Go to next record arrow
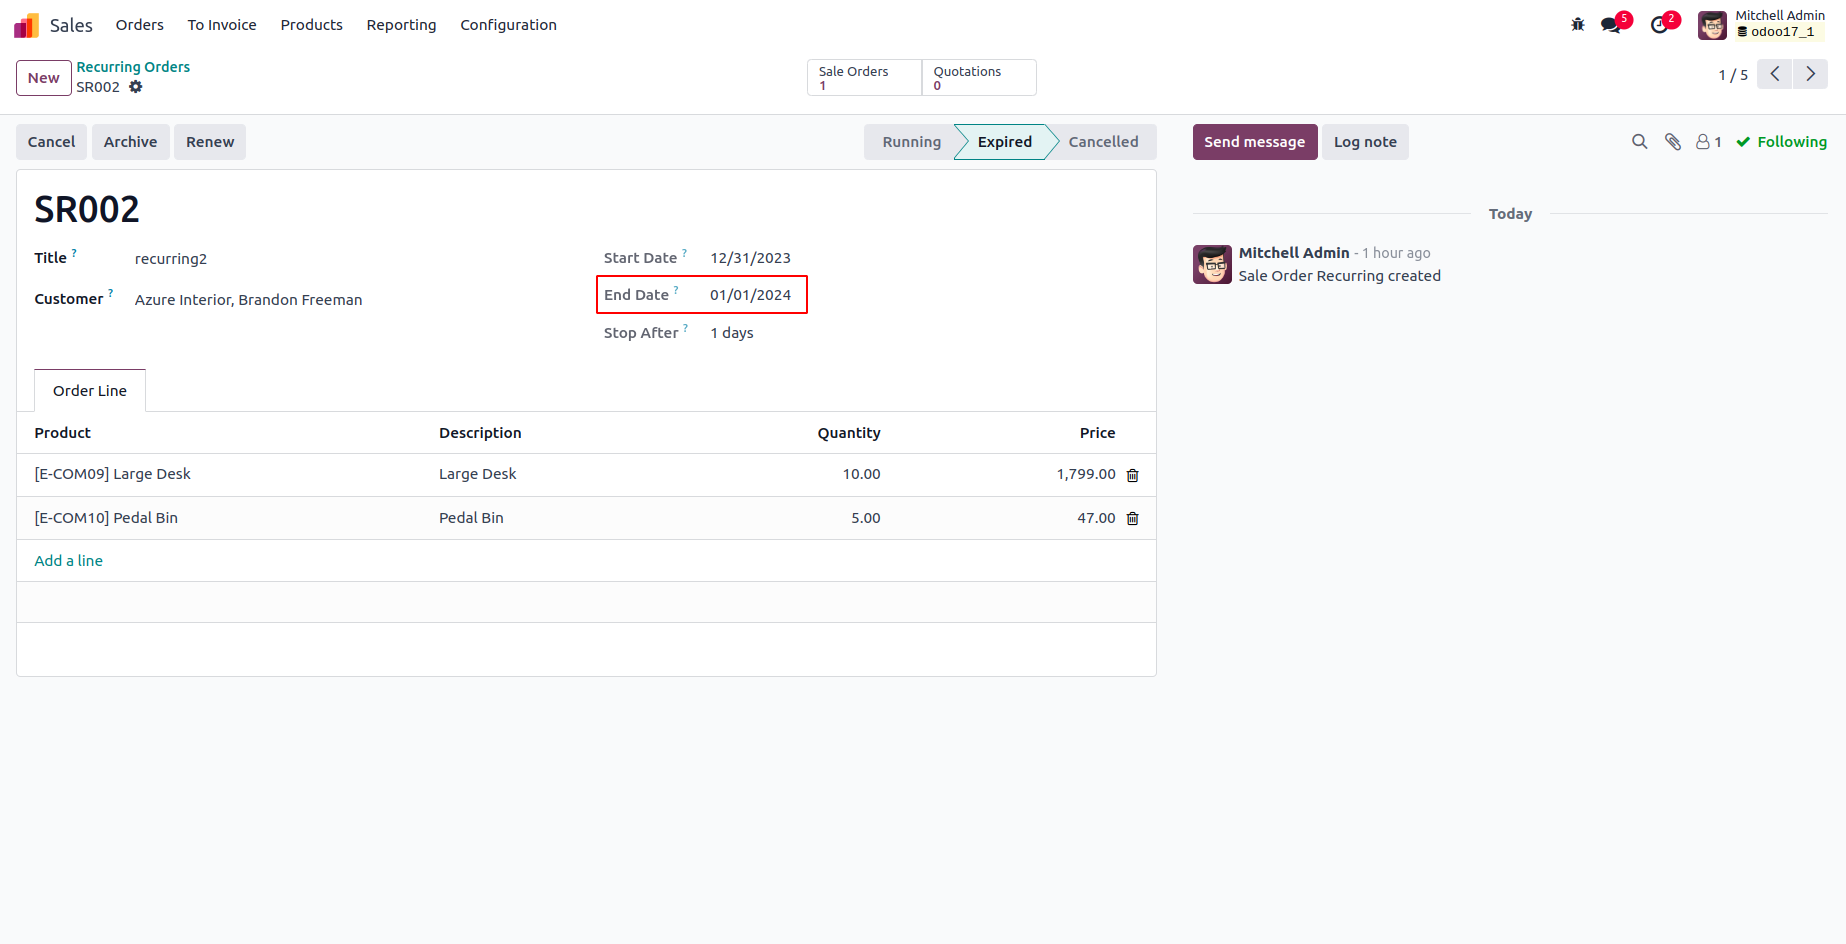1846x944 pixels. 1811,74
